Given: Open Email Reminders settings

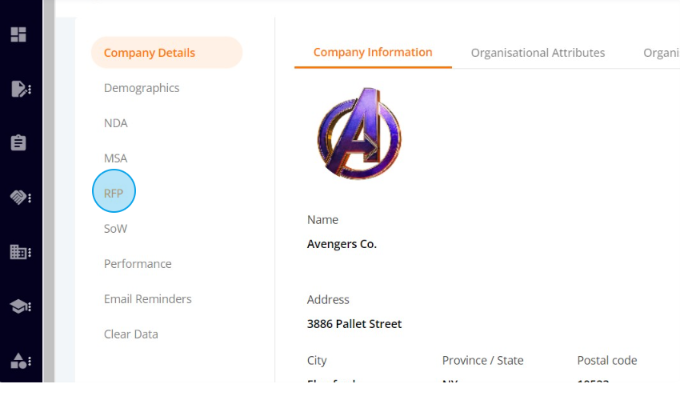Looking at the screenshot, I should [147, 299].
